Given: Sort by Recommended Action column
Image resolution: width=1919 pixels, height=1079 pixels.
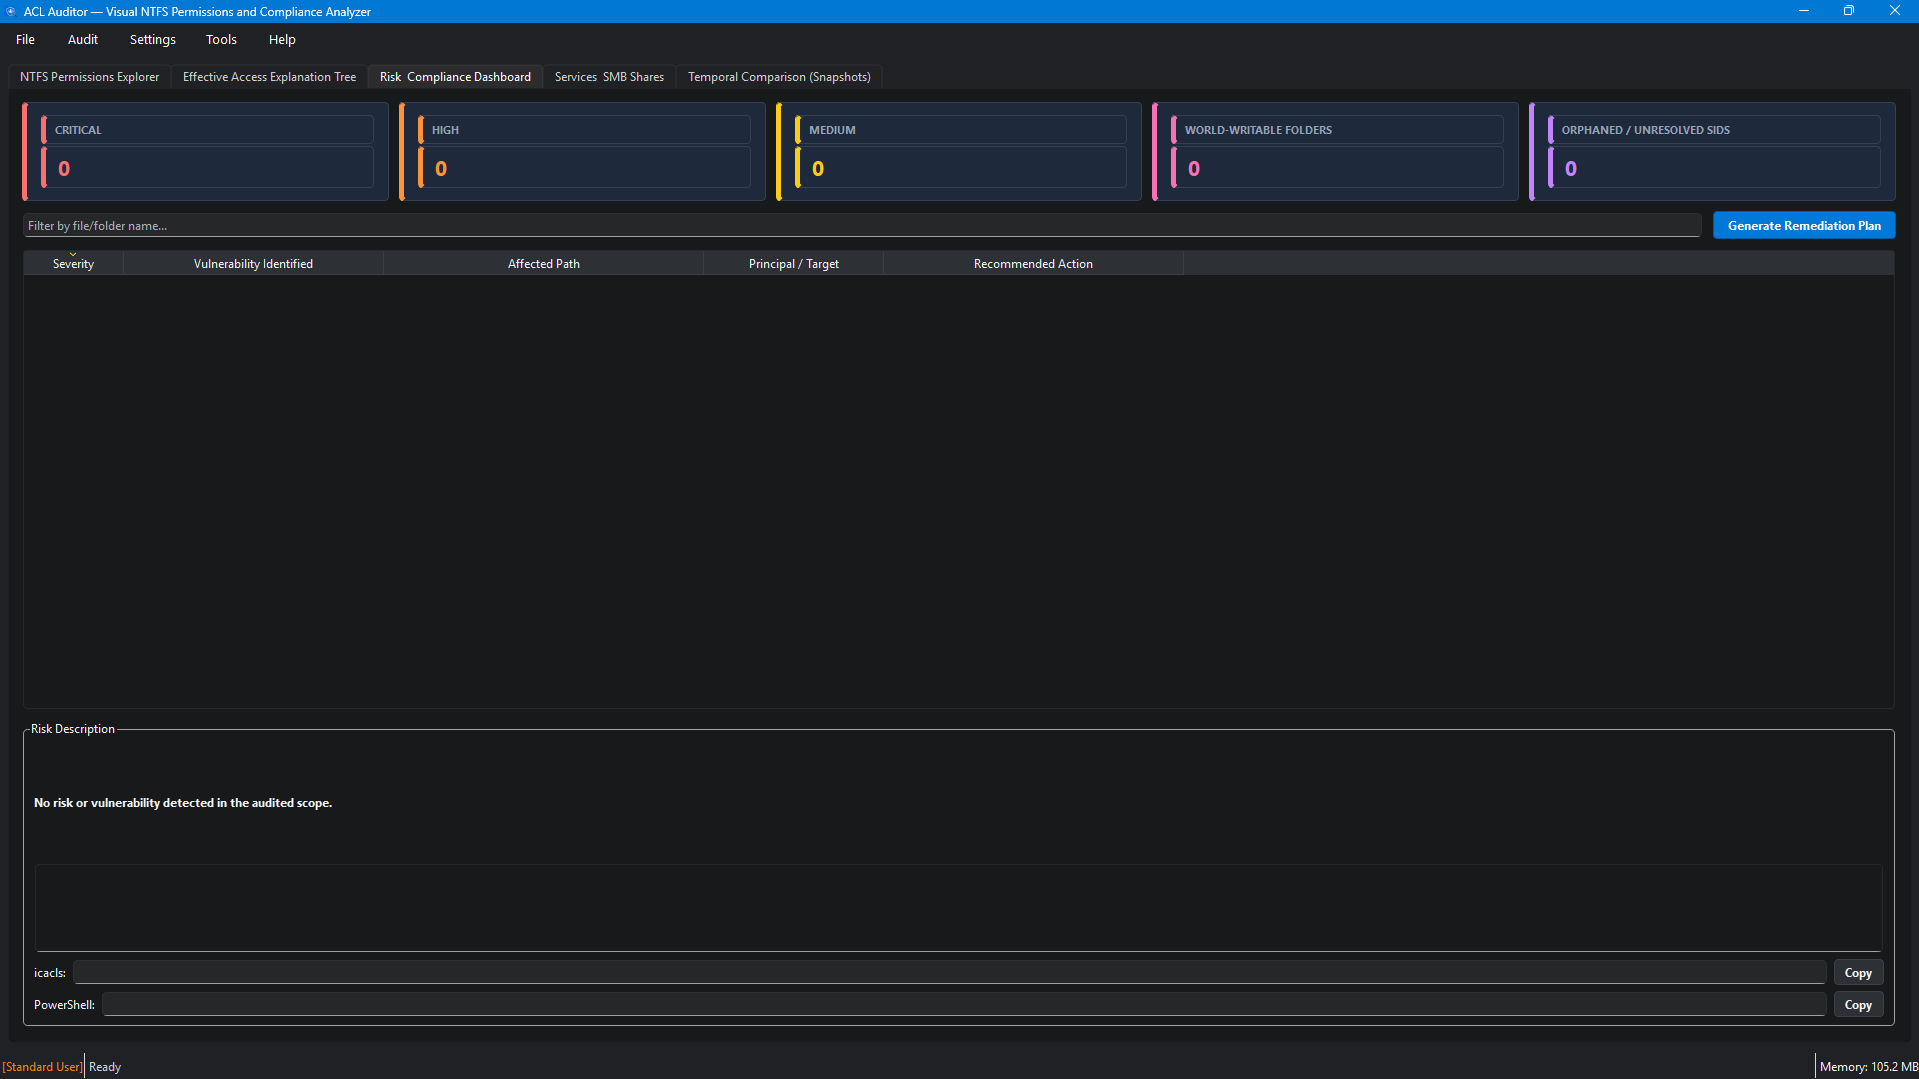Looking at the screenshot, I should (x=1033, y=264).
